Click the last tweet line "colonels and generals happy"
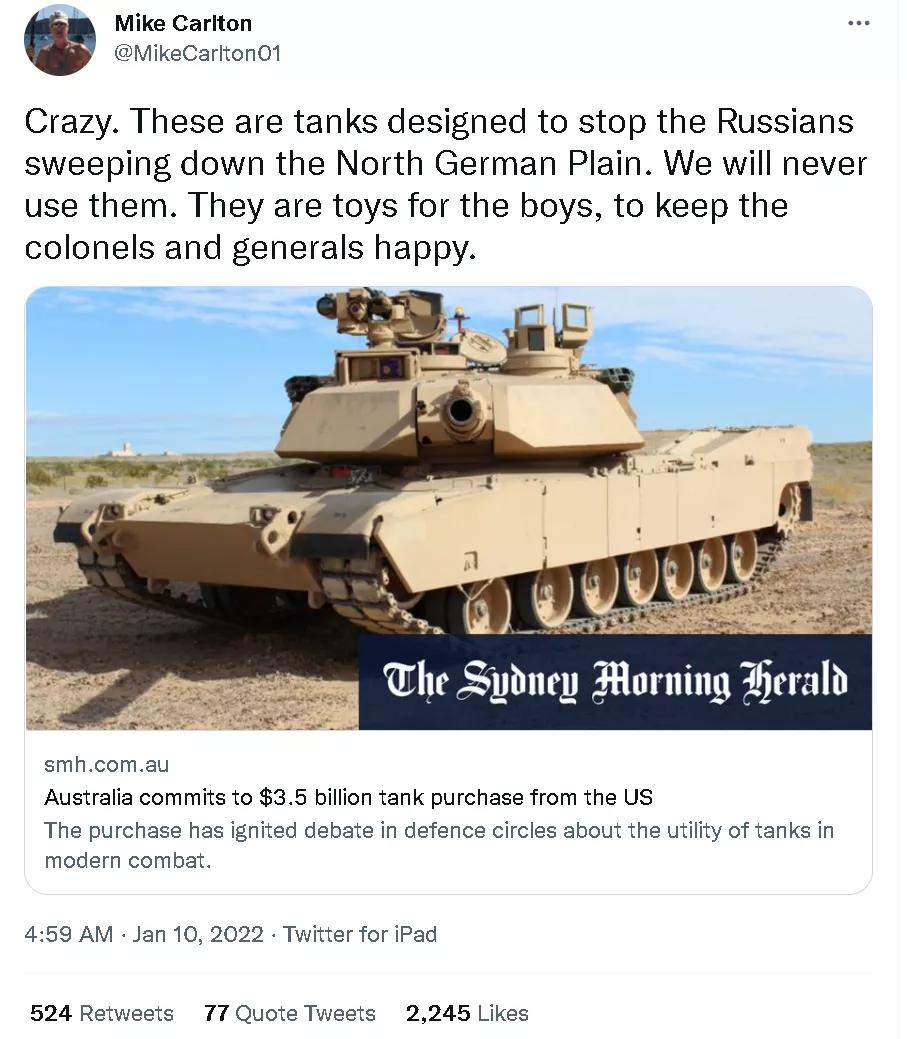 [x=246, y=248]
